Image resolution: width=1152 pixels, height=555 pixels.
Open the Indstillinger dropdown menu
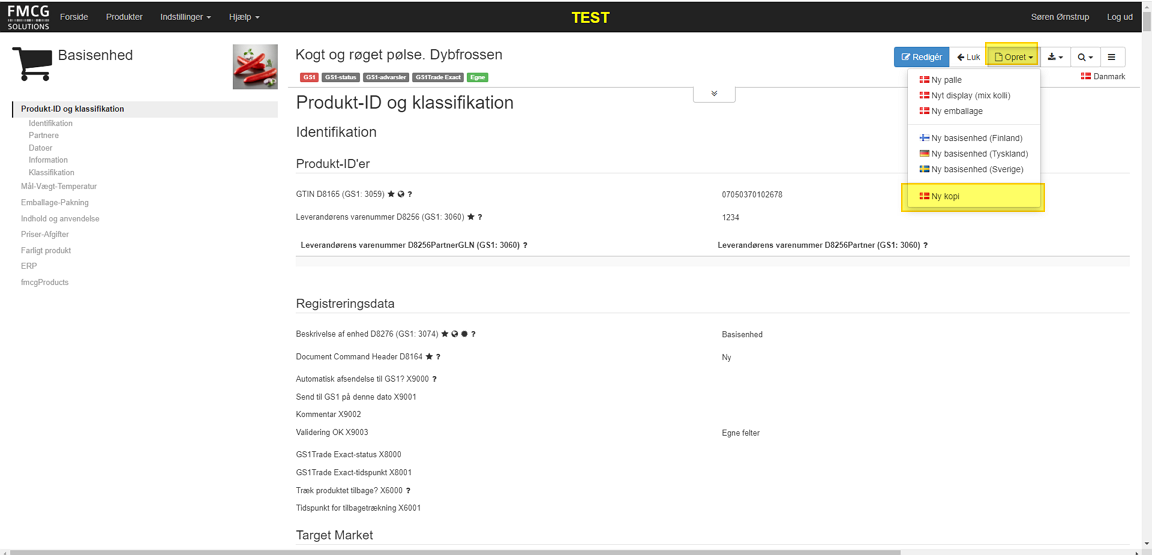185,17
